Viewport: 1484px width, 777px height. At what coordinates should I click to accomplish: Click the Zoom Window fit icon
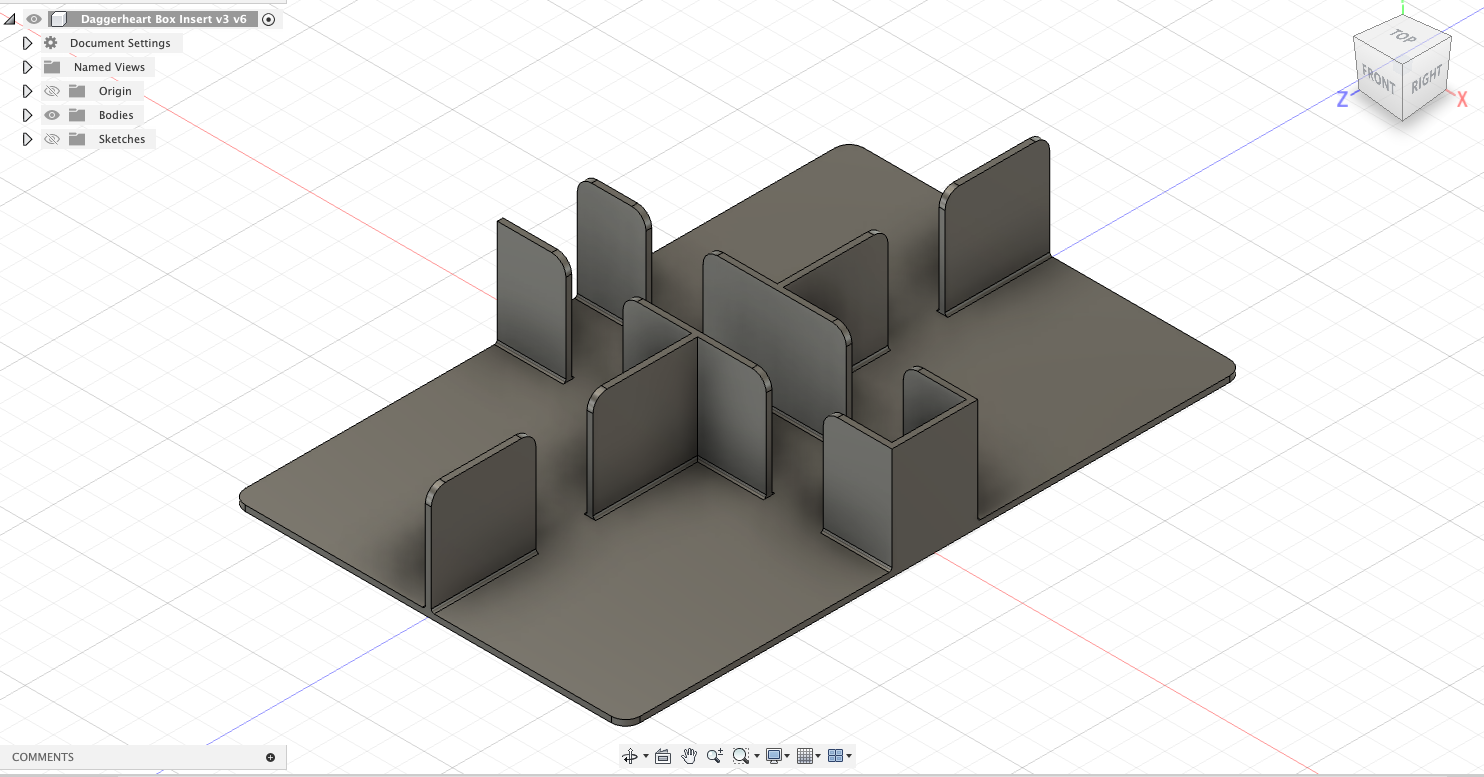pyautogui.click(x=740, y=756)
